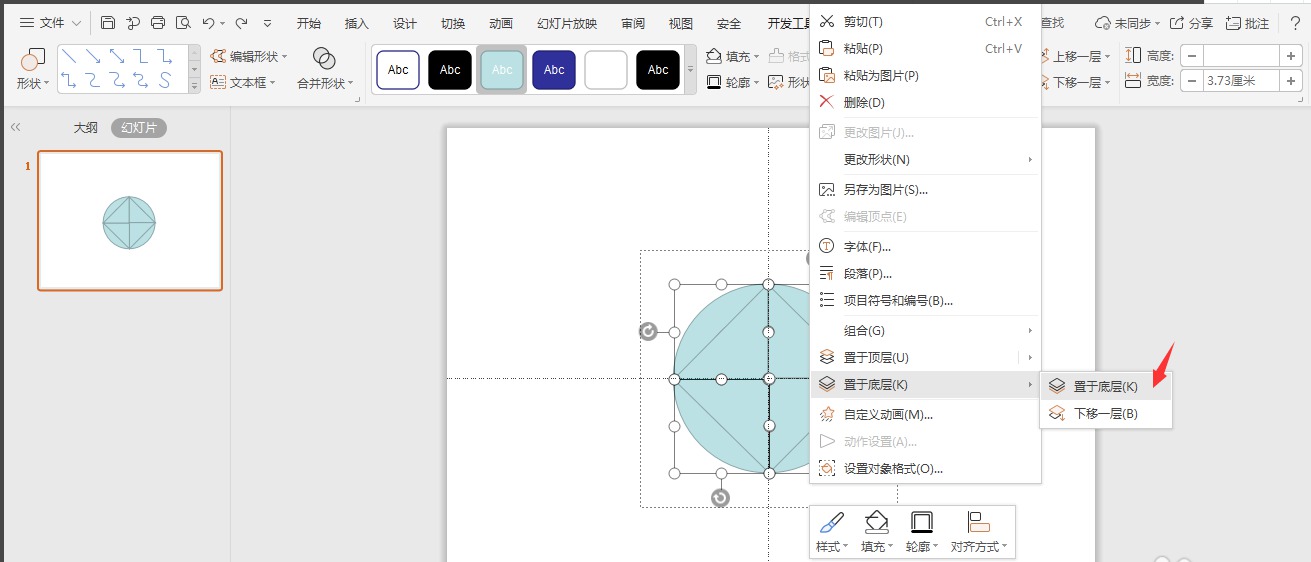Apply the light teal Abc shape style
The height and width of the screenshot is (562, 1311).
pos(502,70)
